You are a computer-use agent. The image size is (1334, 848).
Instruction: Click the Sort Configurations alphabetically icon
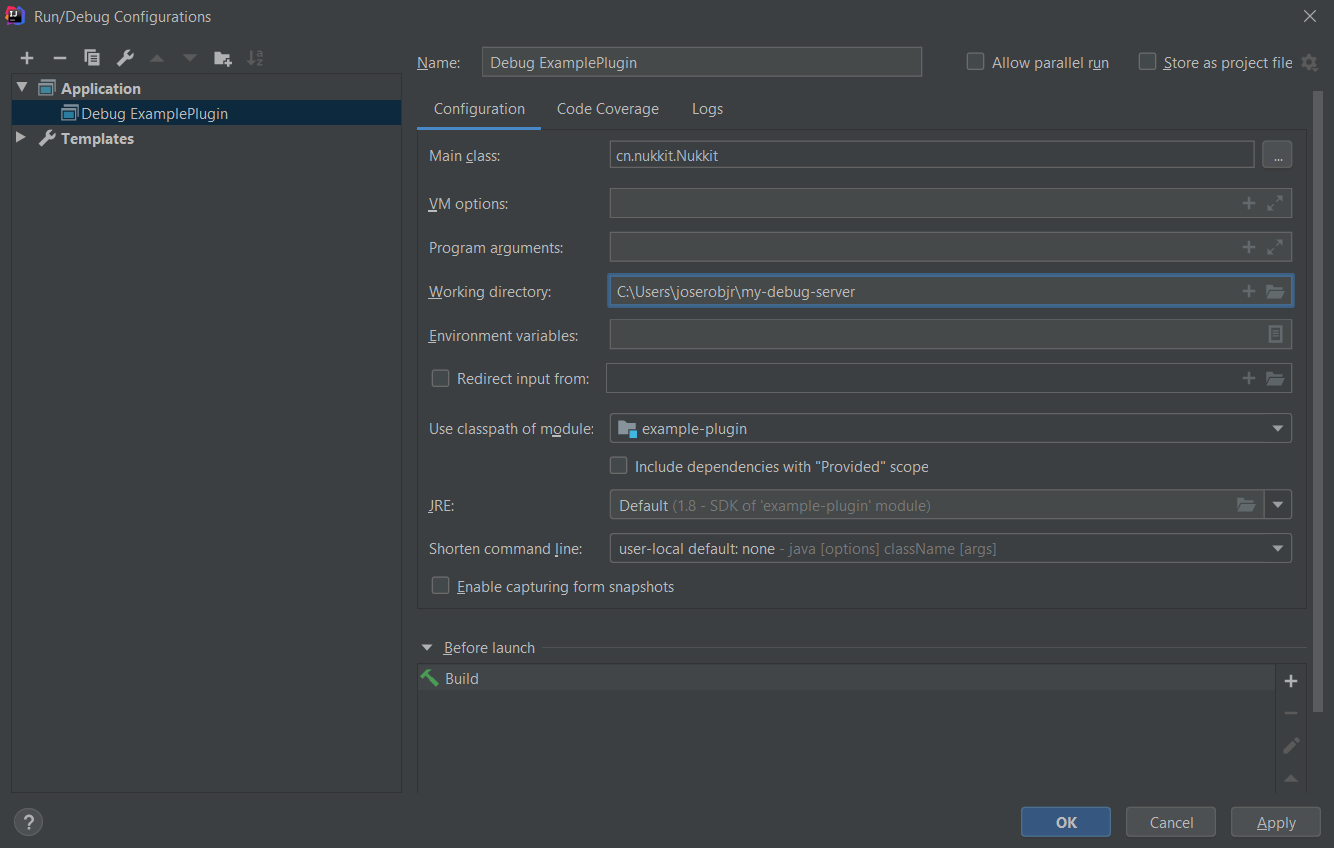coord(255,58)
